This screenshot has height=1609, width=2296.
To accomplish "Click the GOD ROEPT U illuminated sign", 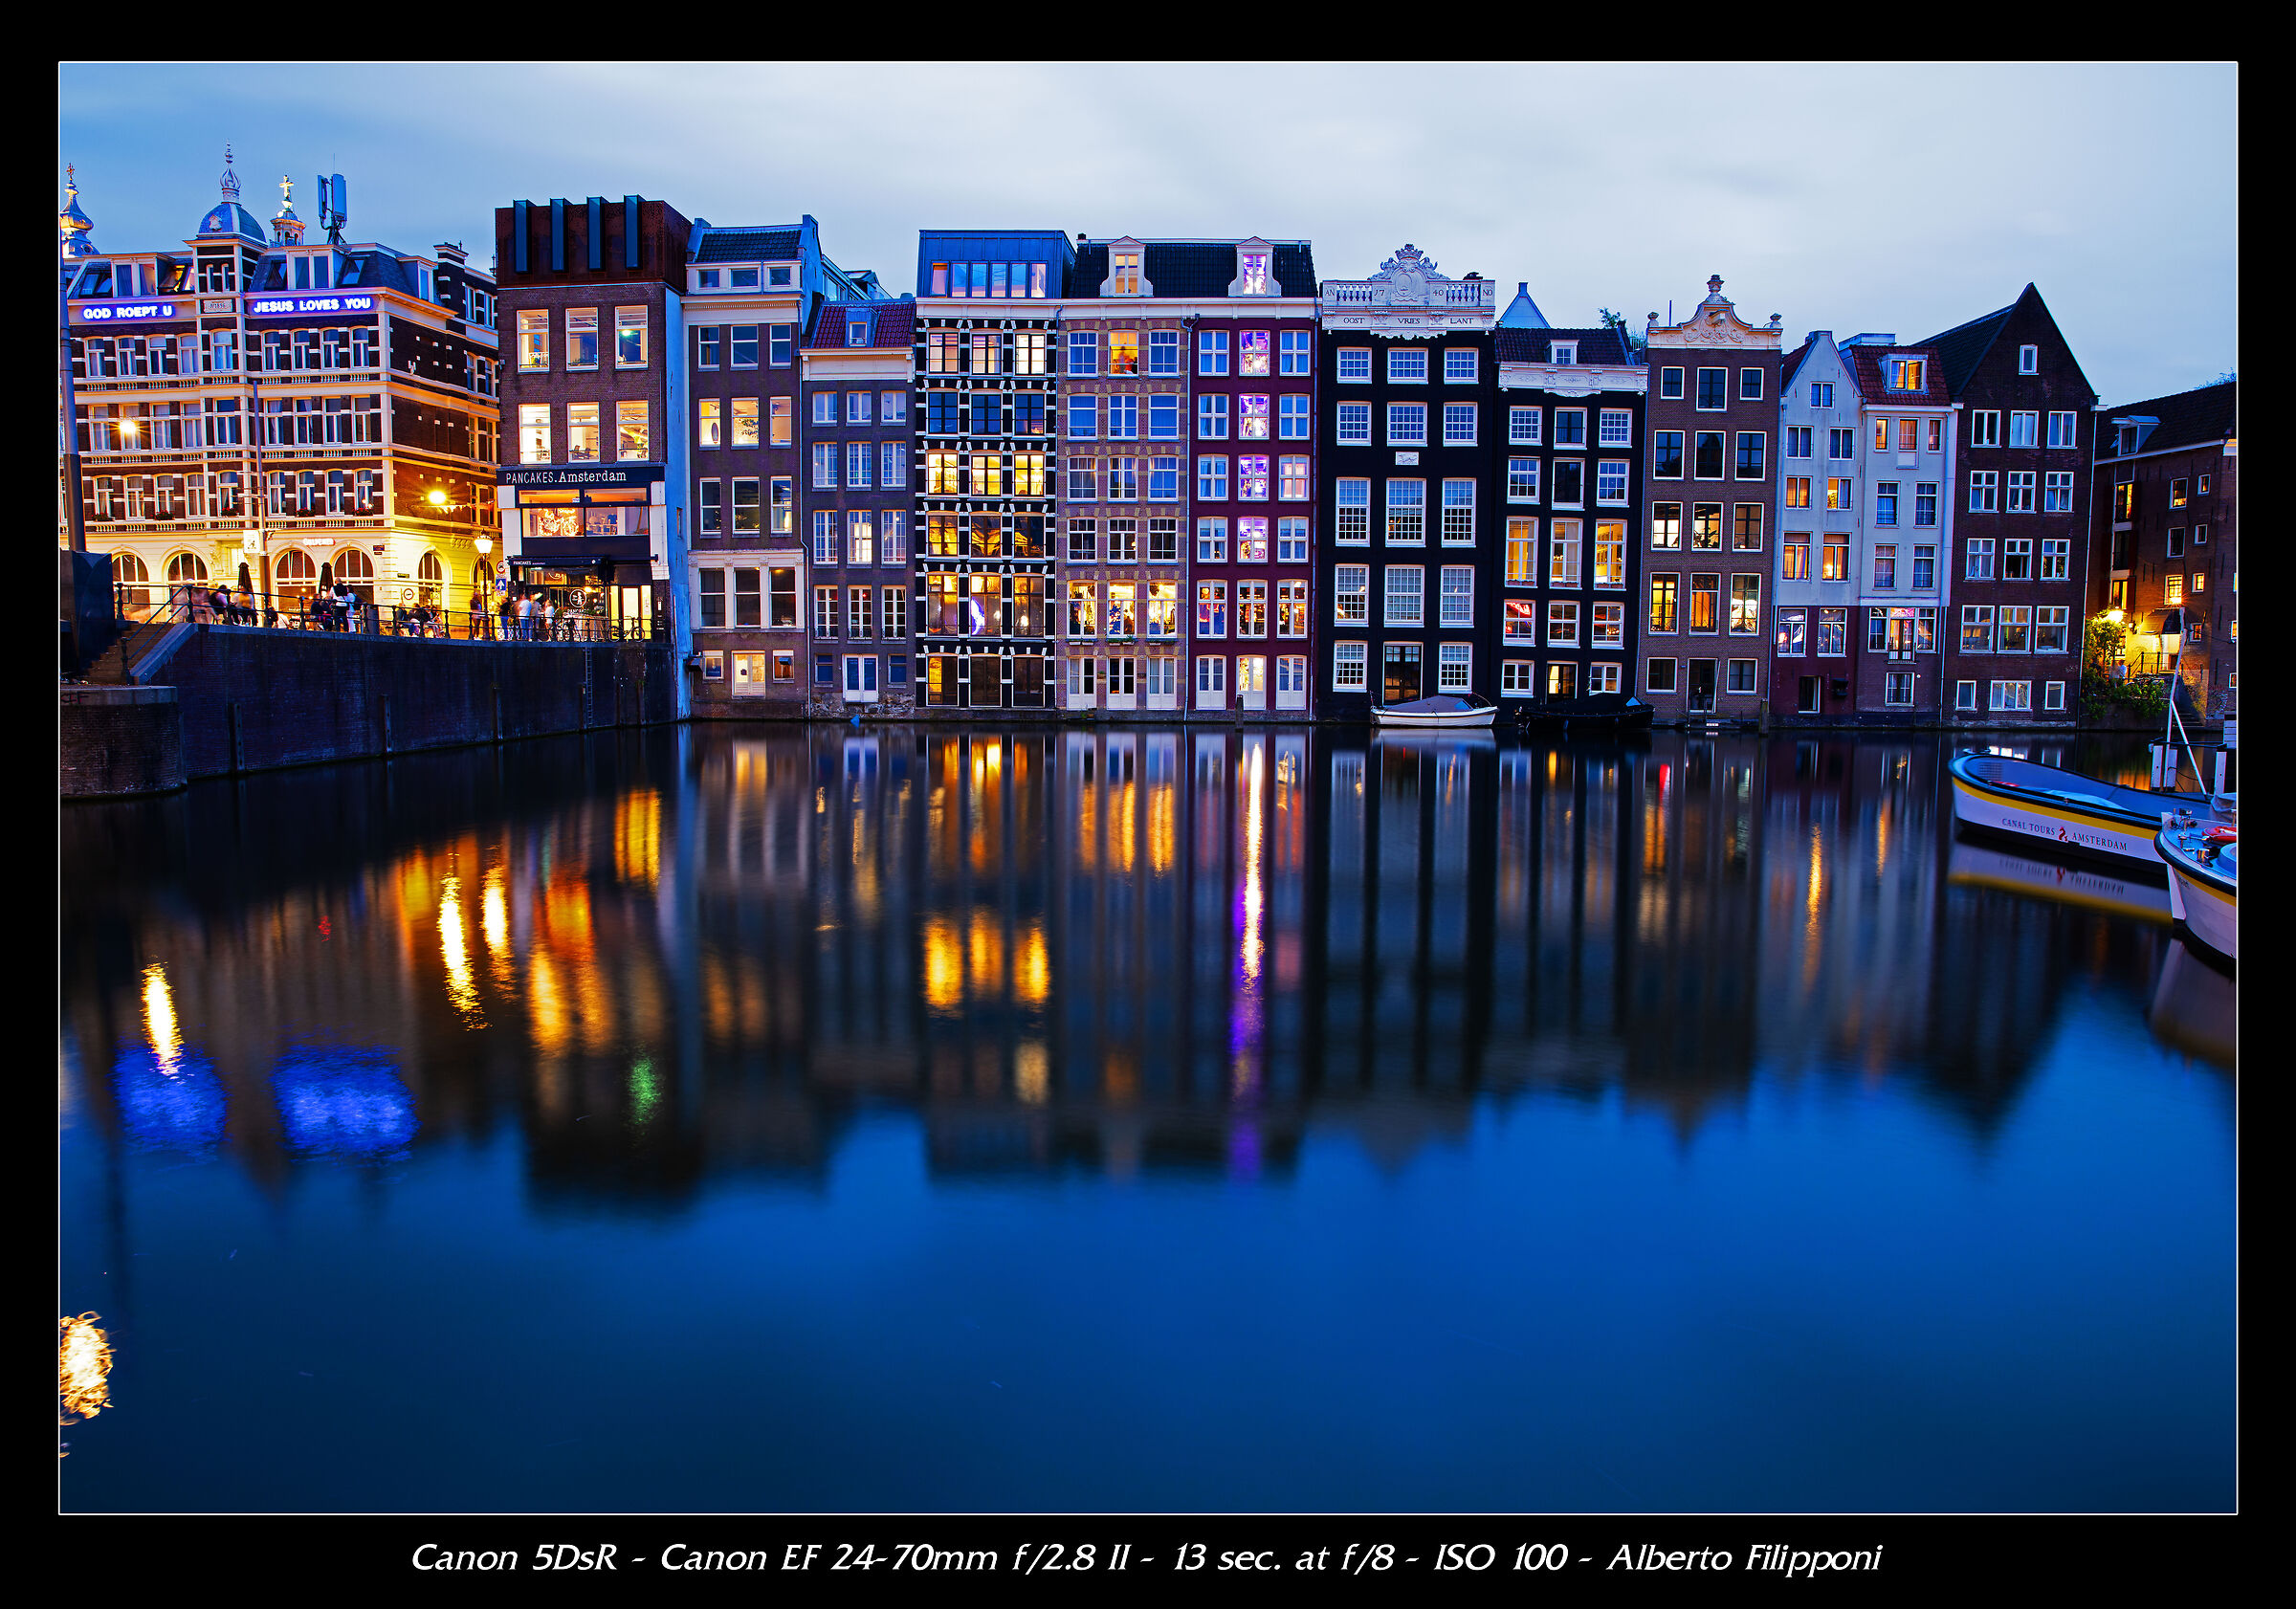I will coord(129,311).
